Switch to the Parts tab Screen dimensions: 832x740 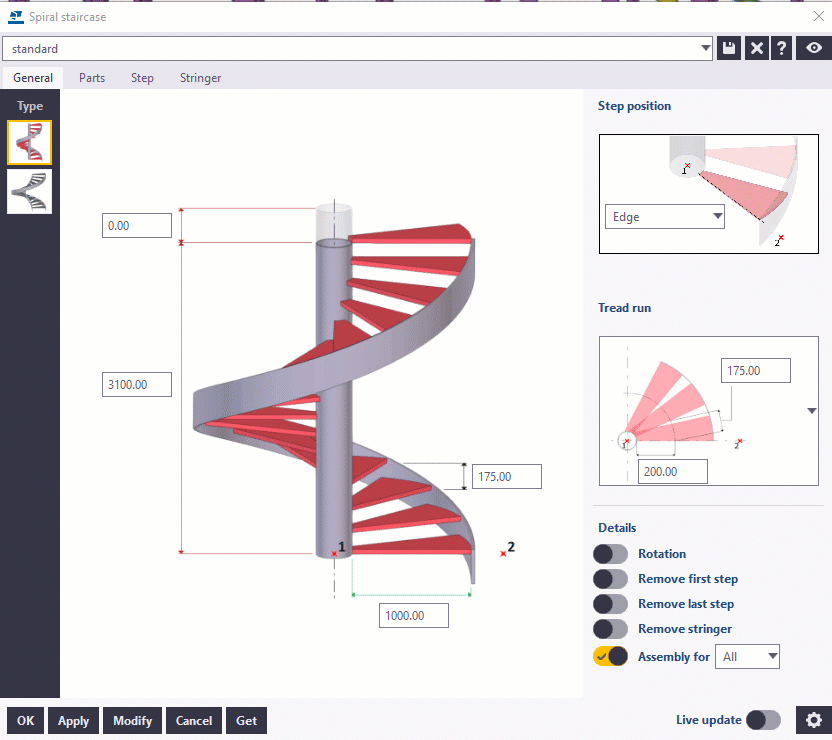coord(92,78)
